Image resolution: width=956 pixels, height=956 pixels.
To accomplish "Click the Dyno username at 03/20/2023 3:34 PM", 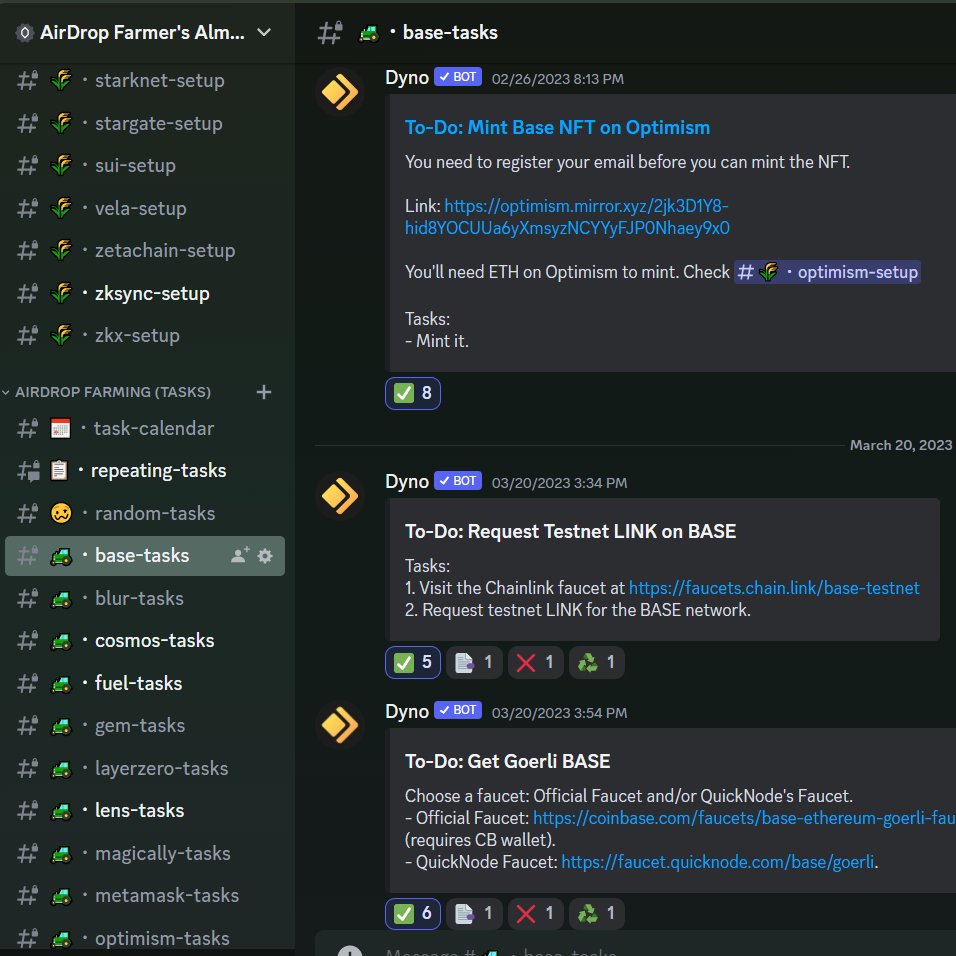I will click(407, 482).
